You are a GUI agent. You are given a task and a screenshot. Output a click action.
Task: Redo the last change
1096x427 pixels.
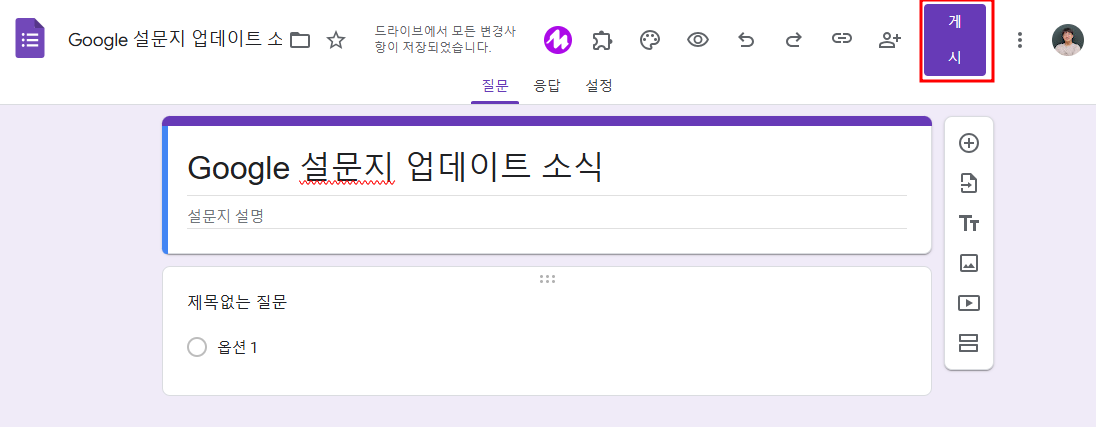[x=793, y=40]
